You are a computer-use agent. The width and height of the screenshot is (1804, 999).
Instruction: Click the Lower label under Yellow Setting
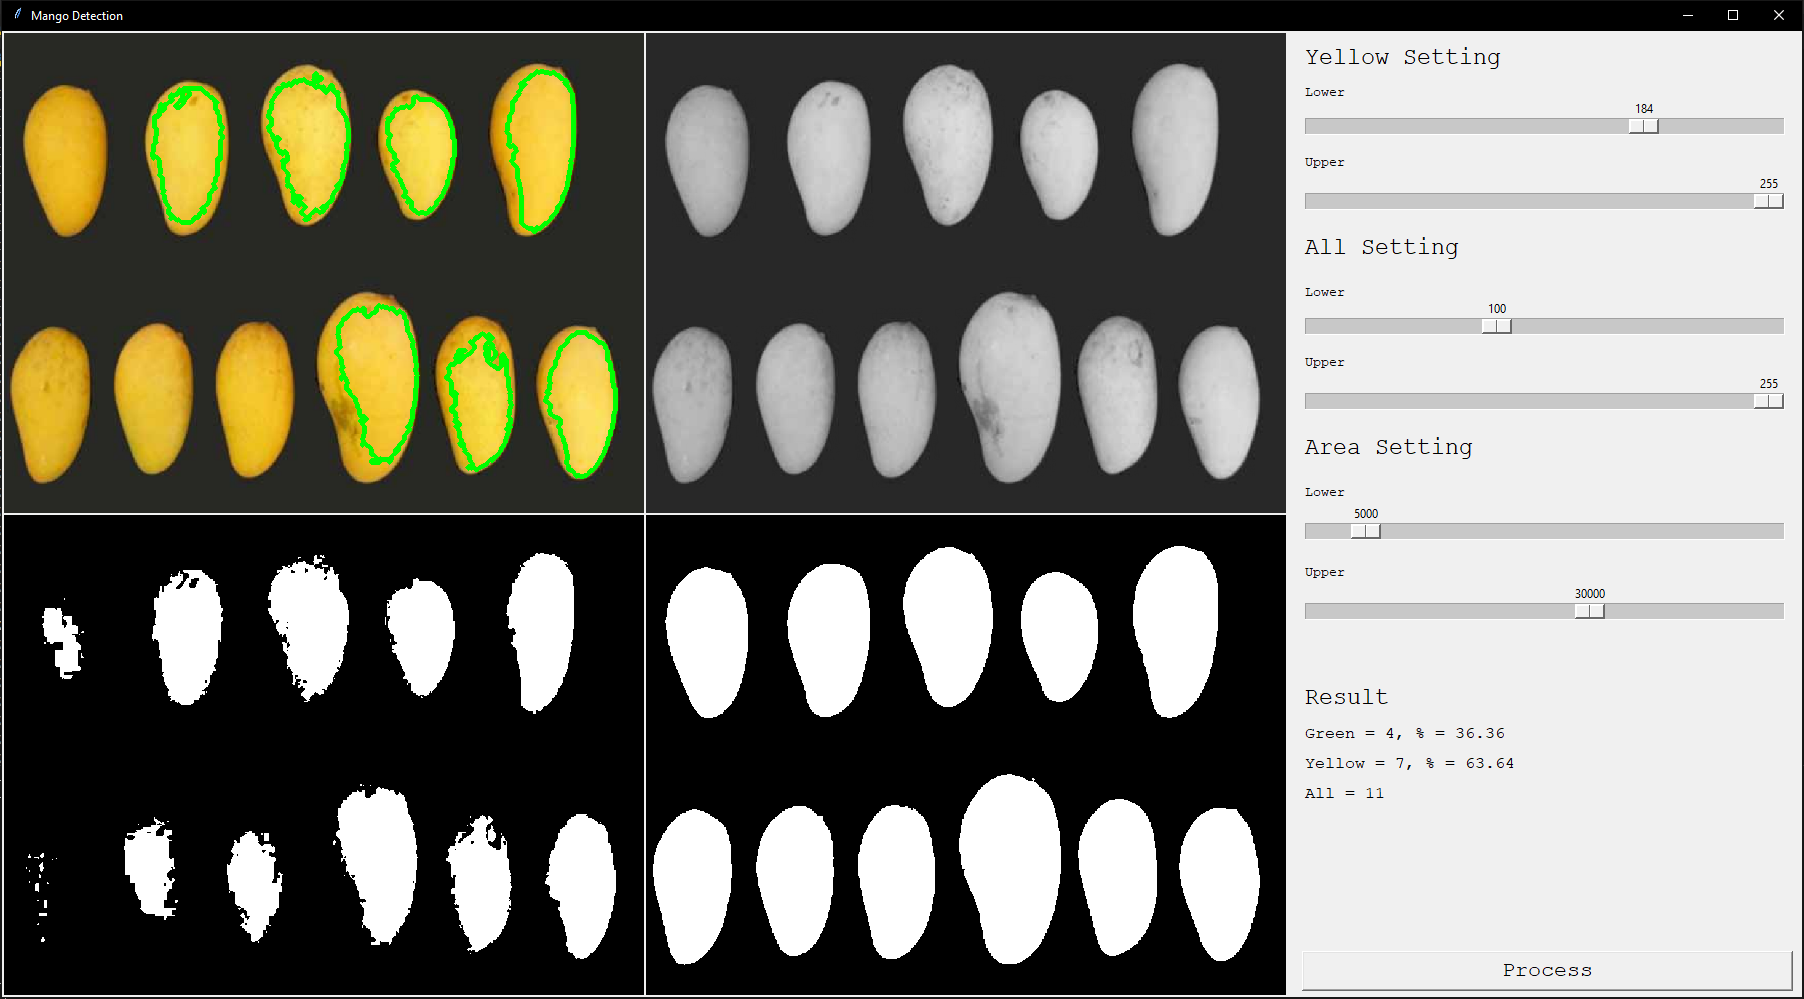click(1324, 92)
